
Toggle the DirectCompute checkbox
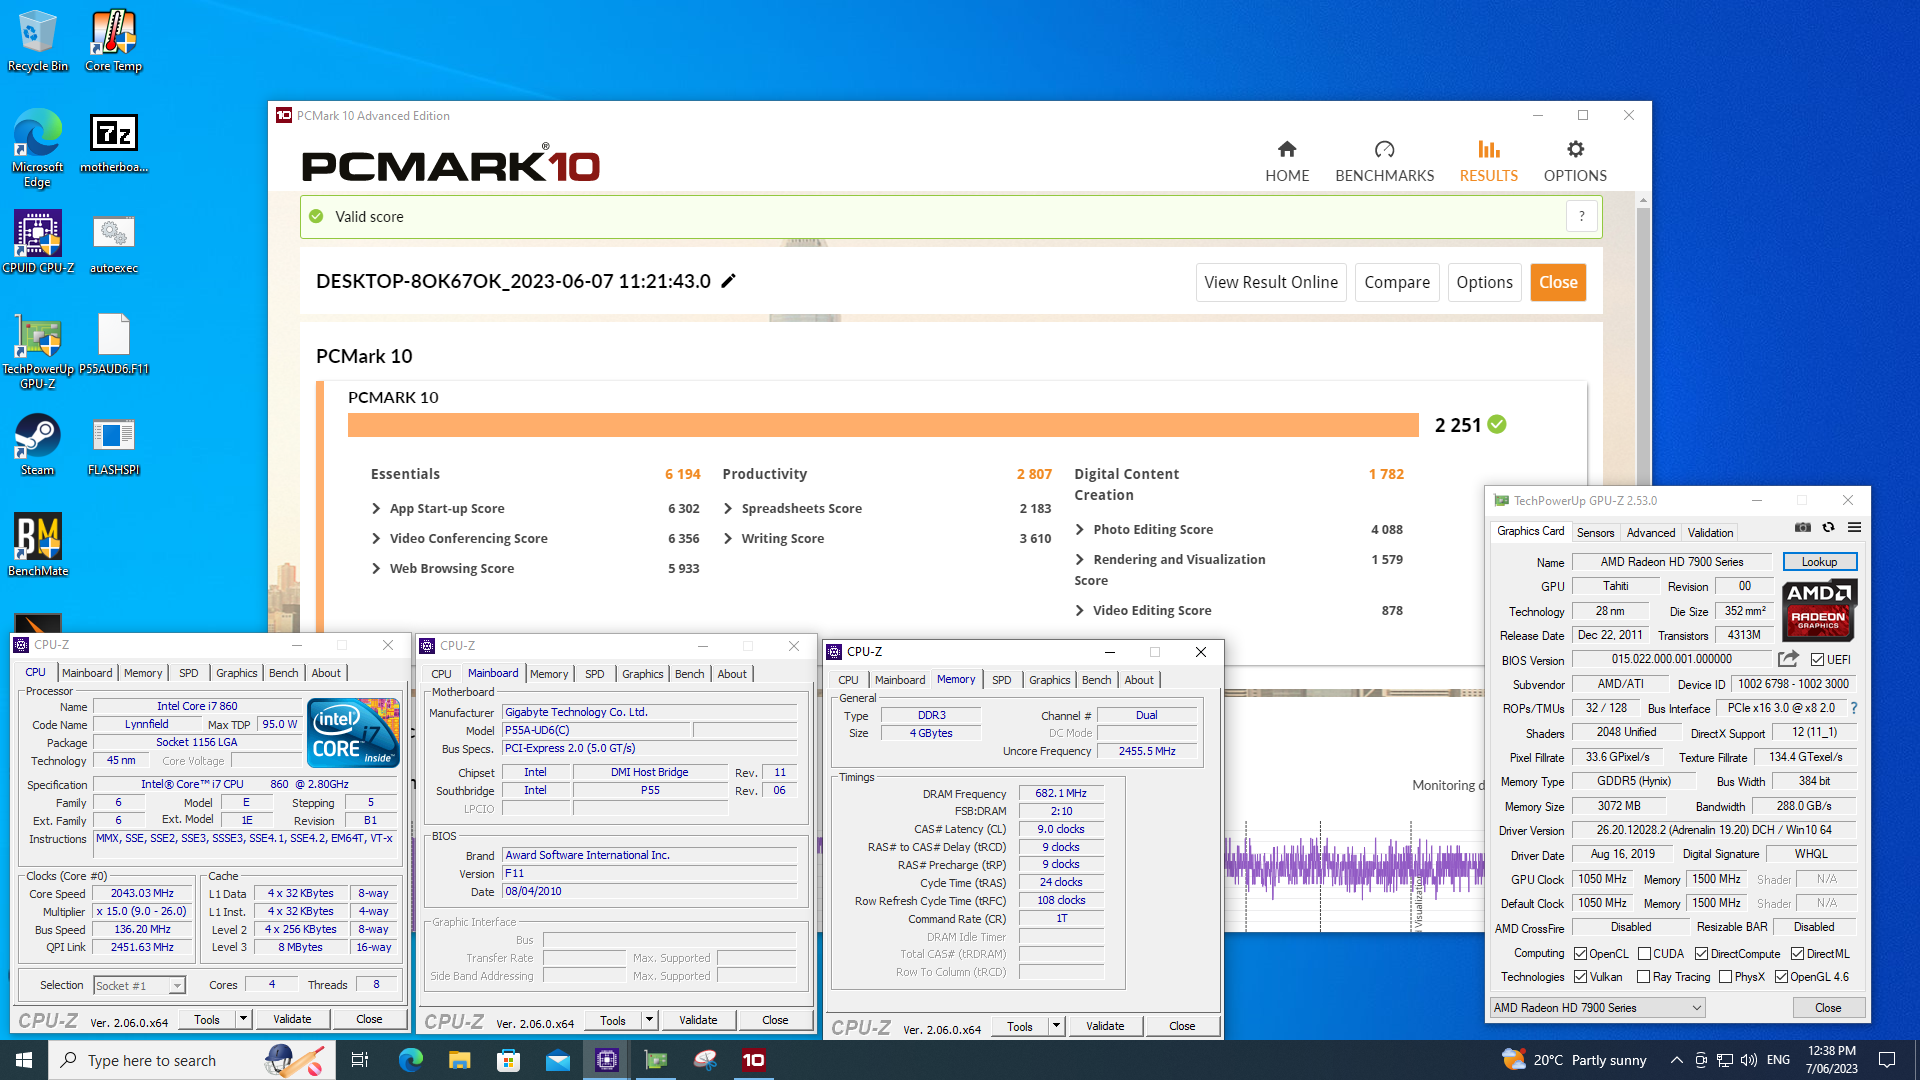tap(1701, 954)
